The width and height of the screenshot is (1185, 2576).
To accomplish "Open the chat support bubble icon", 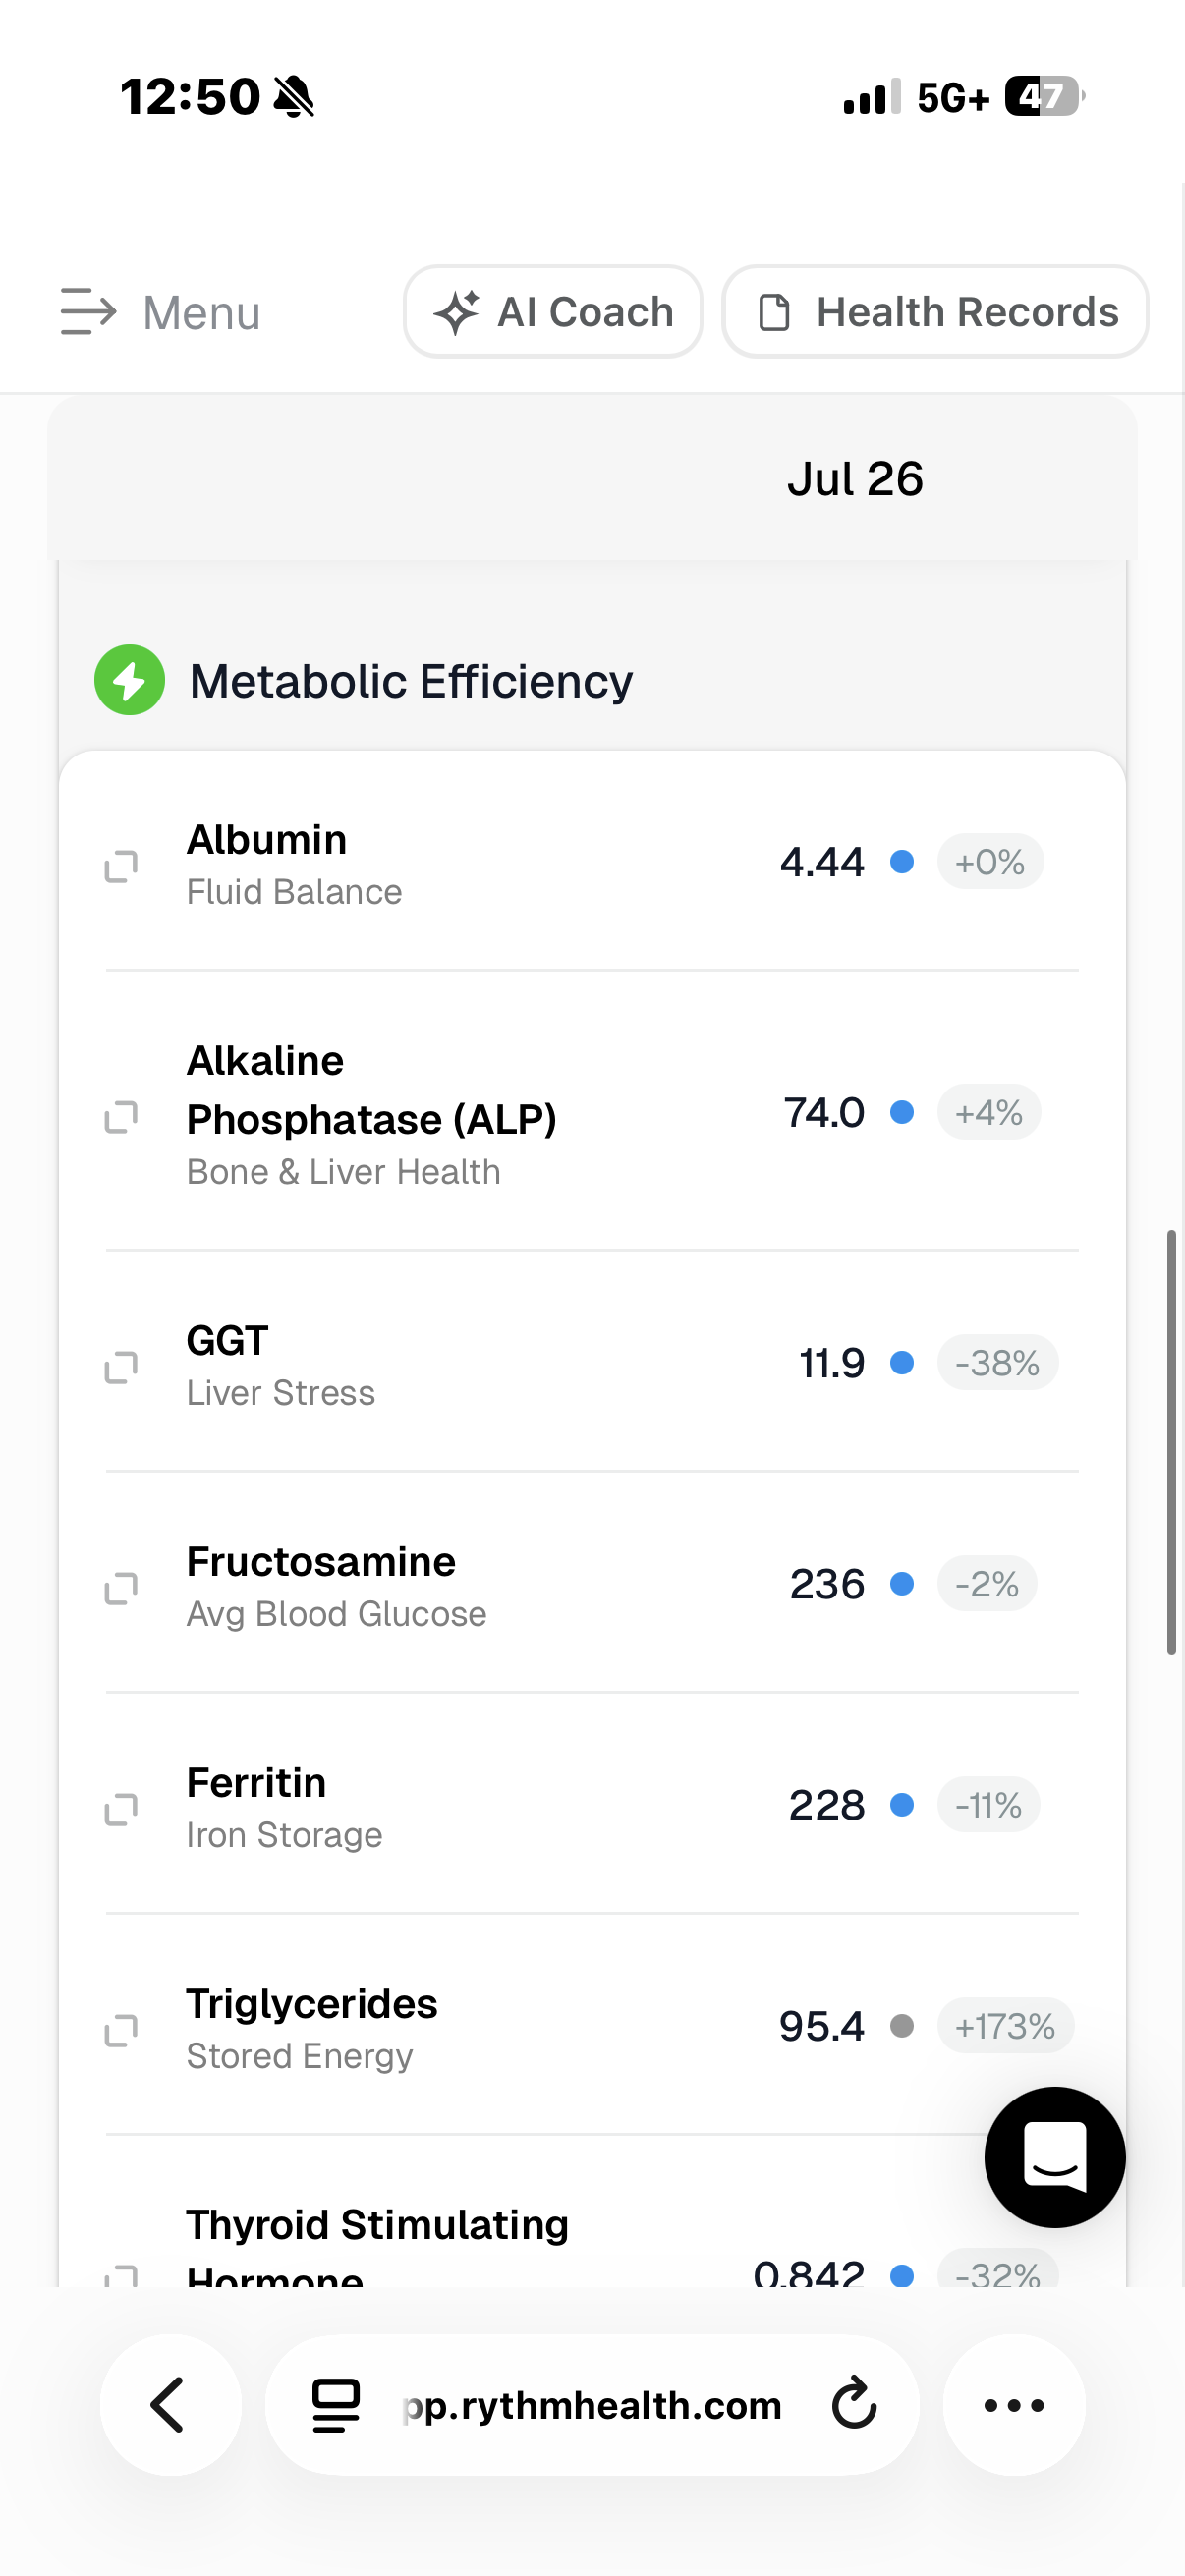I will 1054,2157.
